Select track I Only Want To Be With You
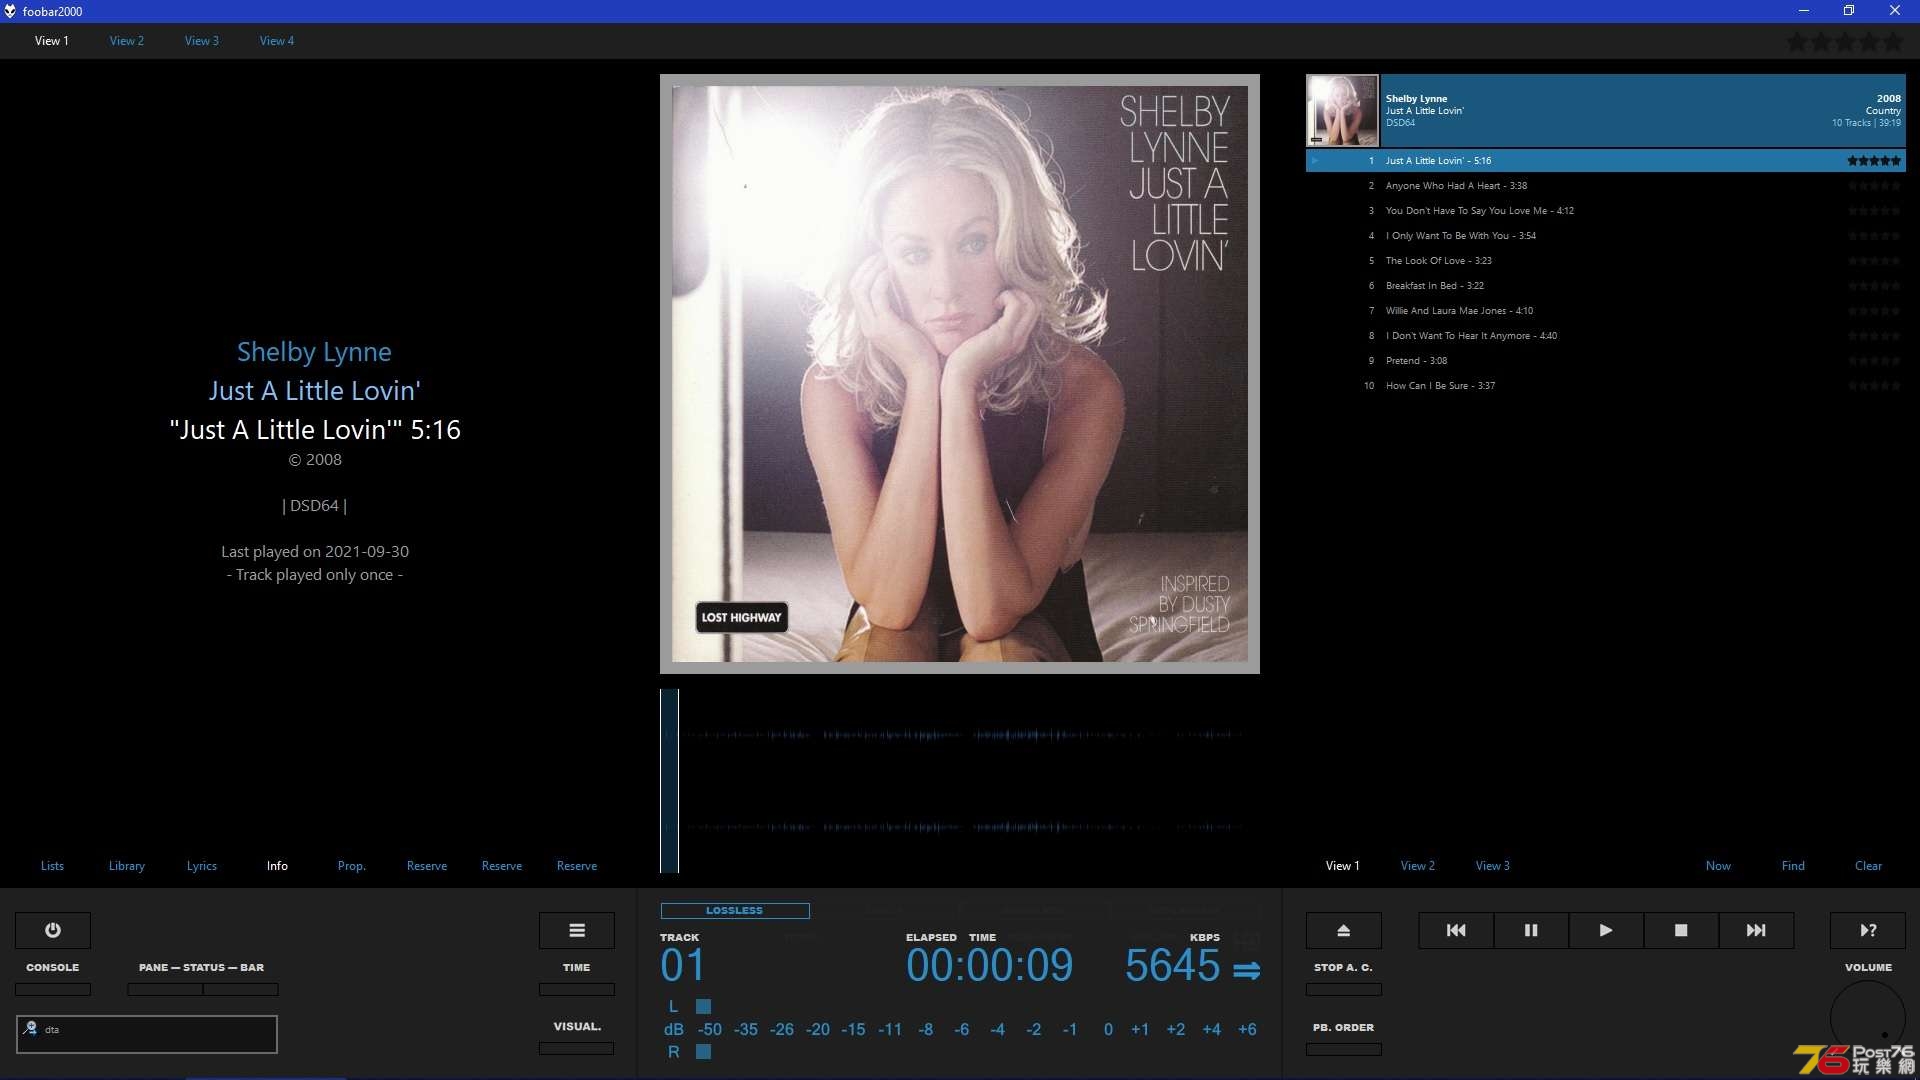The width and height of the screenshot is (1920, 1080). (1606, 236)
